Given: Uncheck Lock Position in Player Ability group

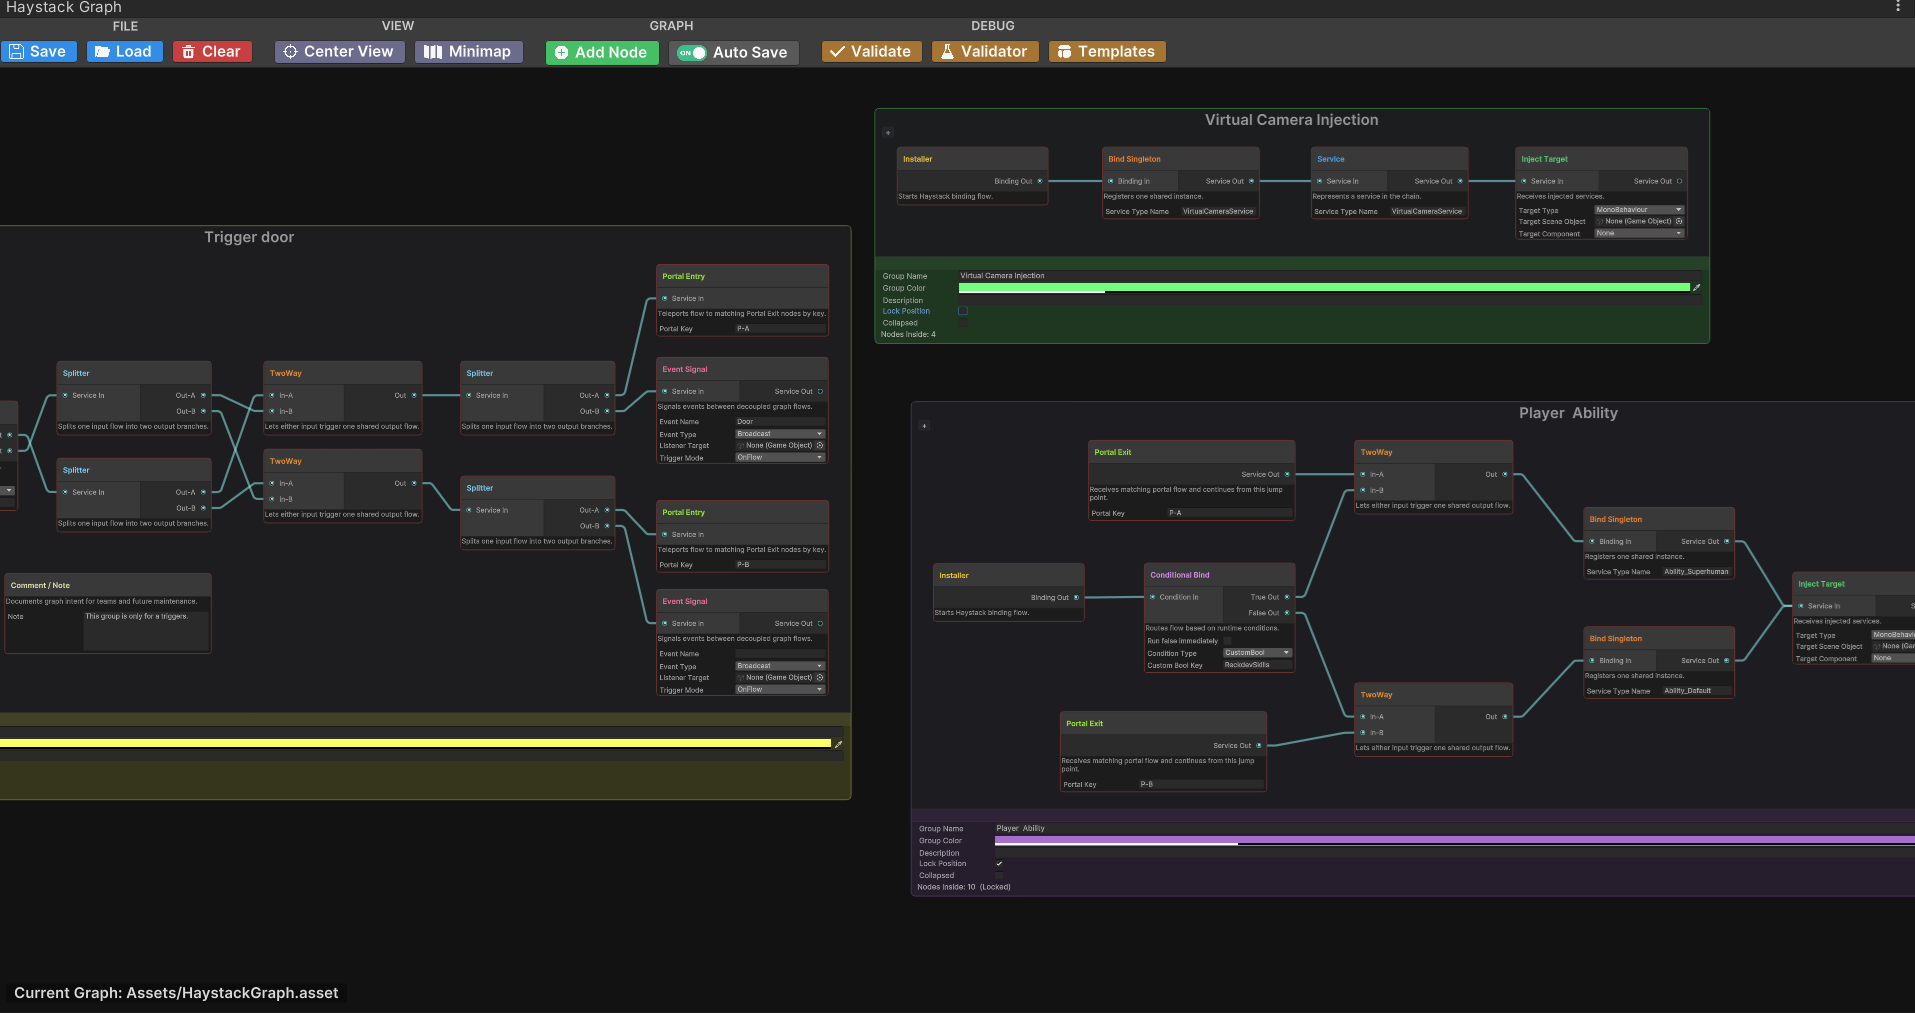Looking at the screenshot, I should (999, 864).
